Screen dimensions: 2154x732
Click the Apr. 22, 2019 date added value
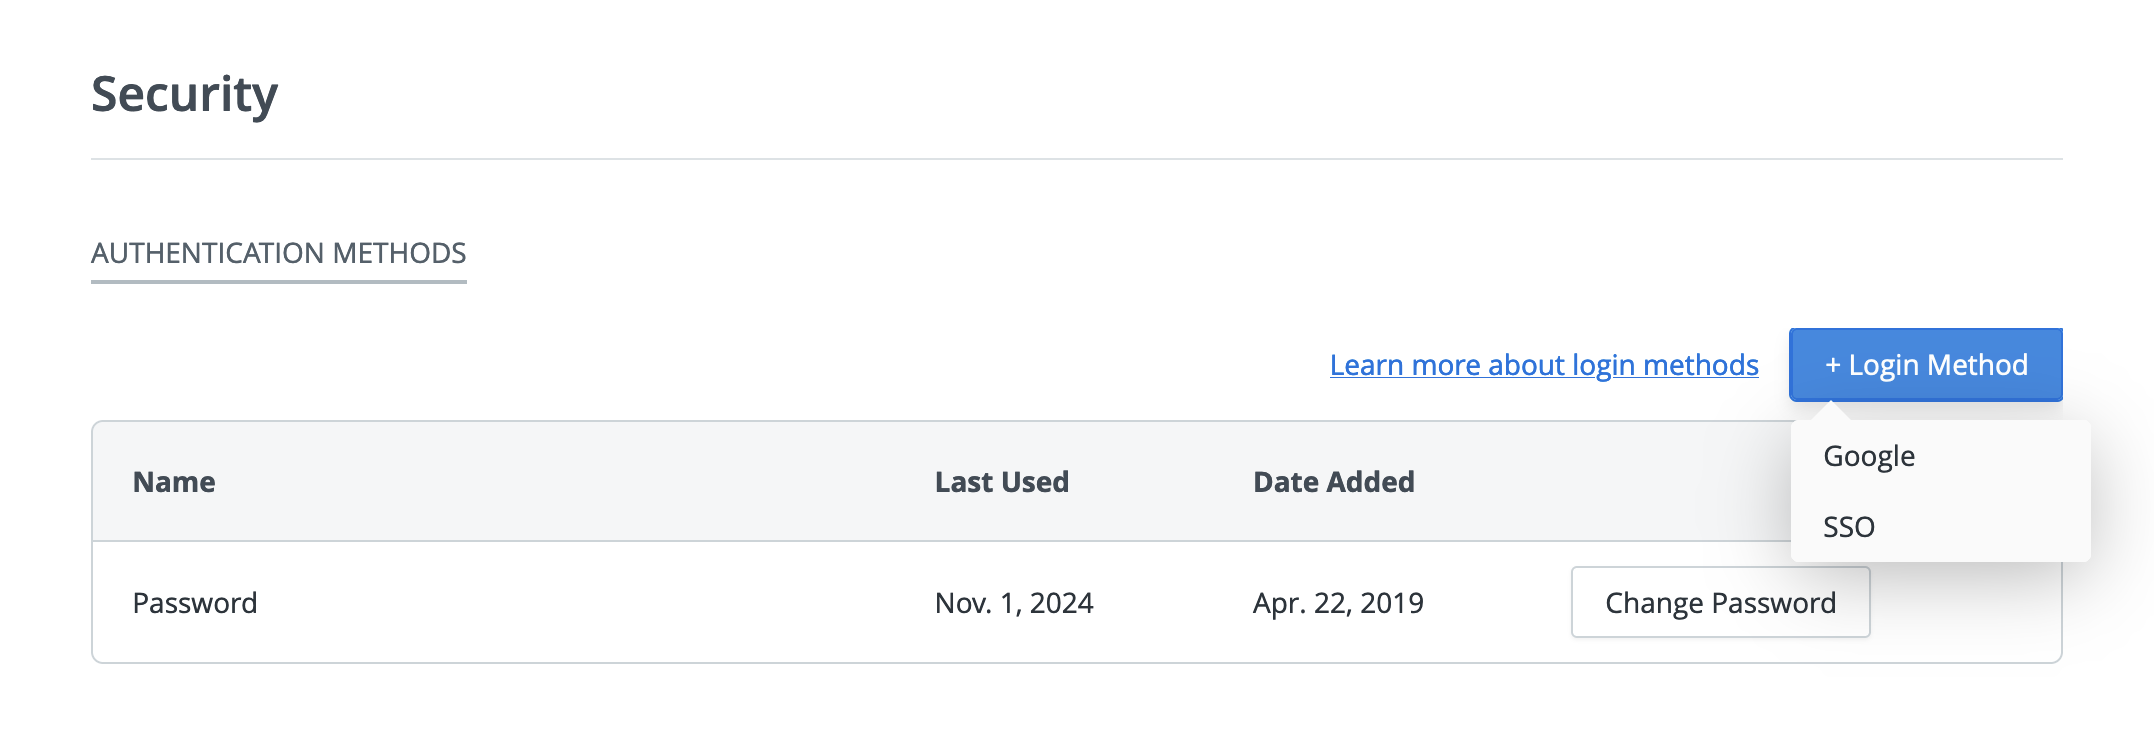1337,603
